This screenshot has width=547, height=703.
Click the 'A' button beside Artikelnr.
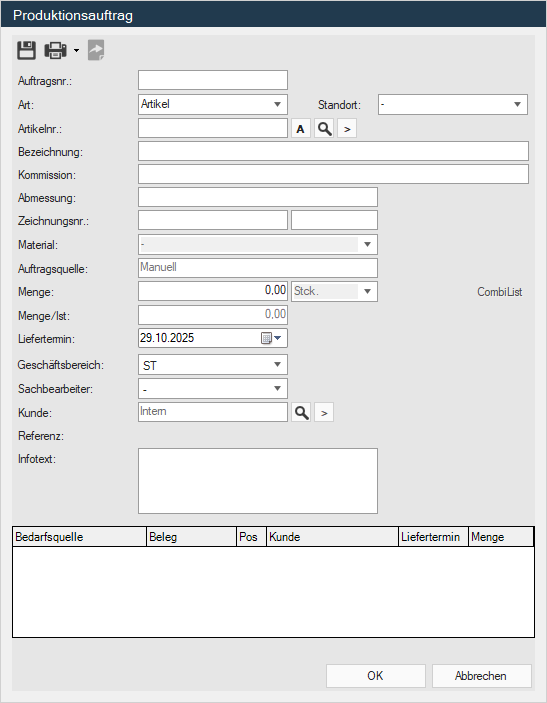point(300,129)
